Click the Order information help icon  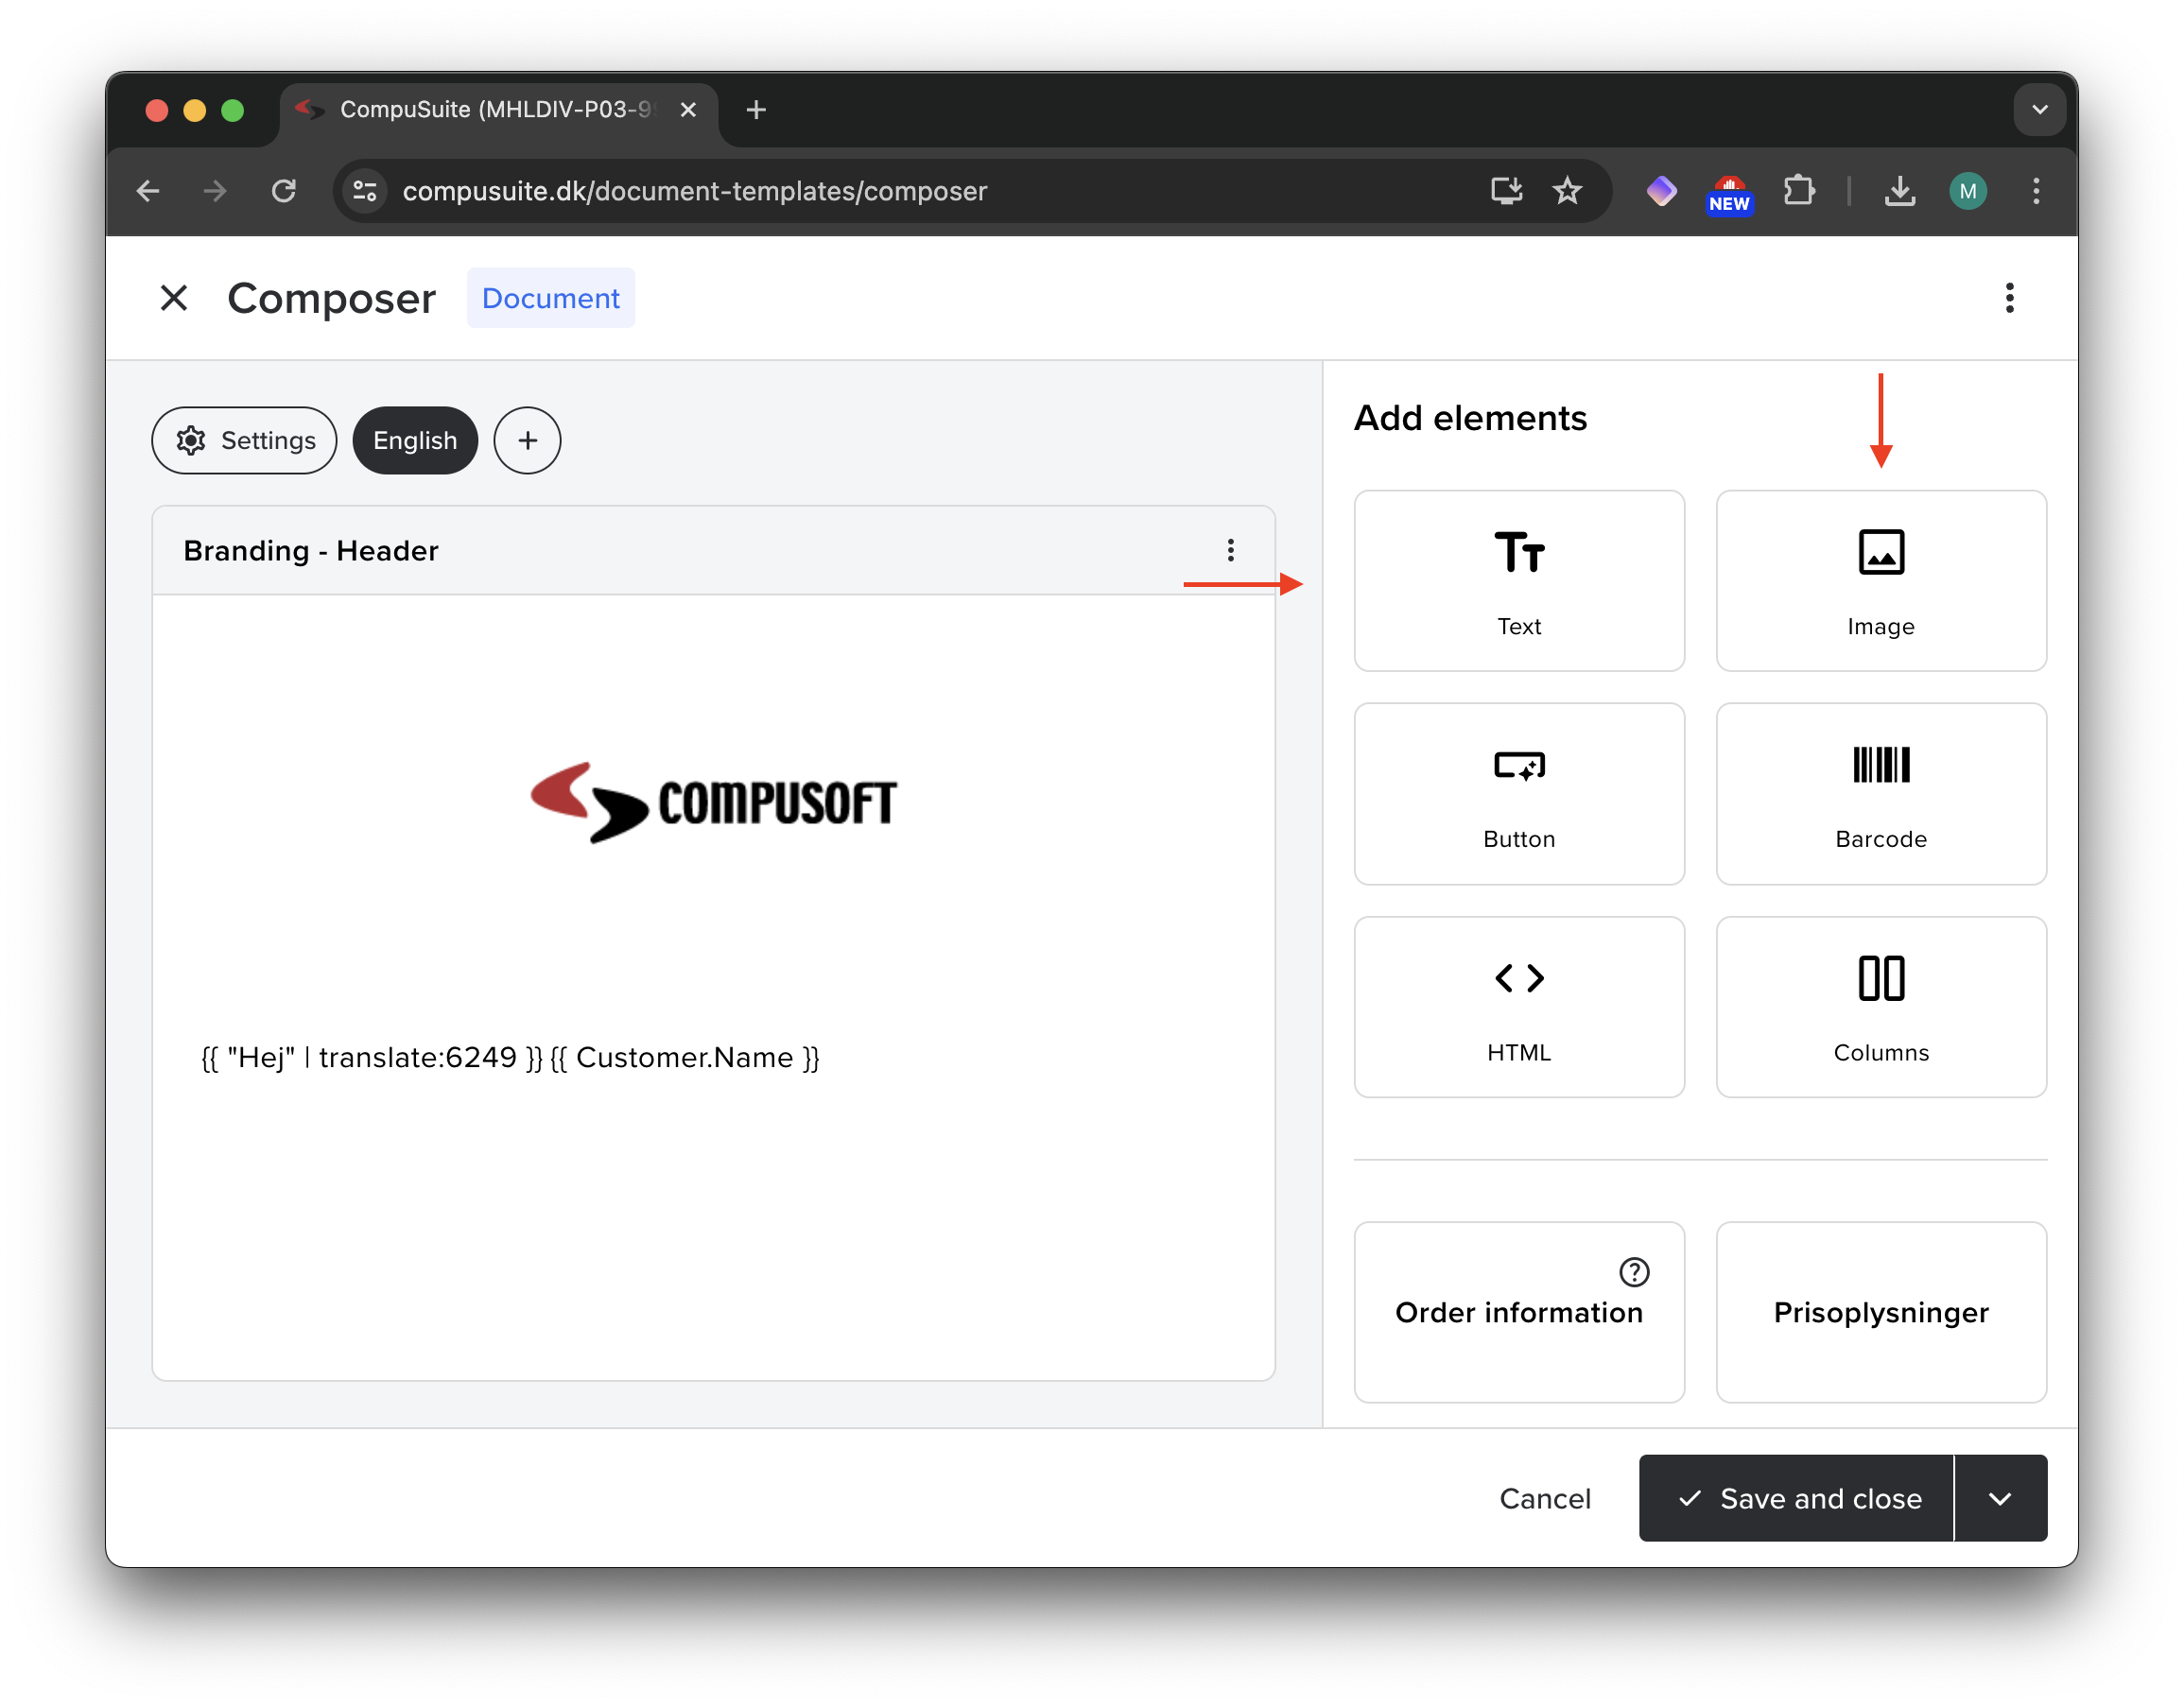pos(1633,1272)
